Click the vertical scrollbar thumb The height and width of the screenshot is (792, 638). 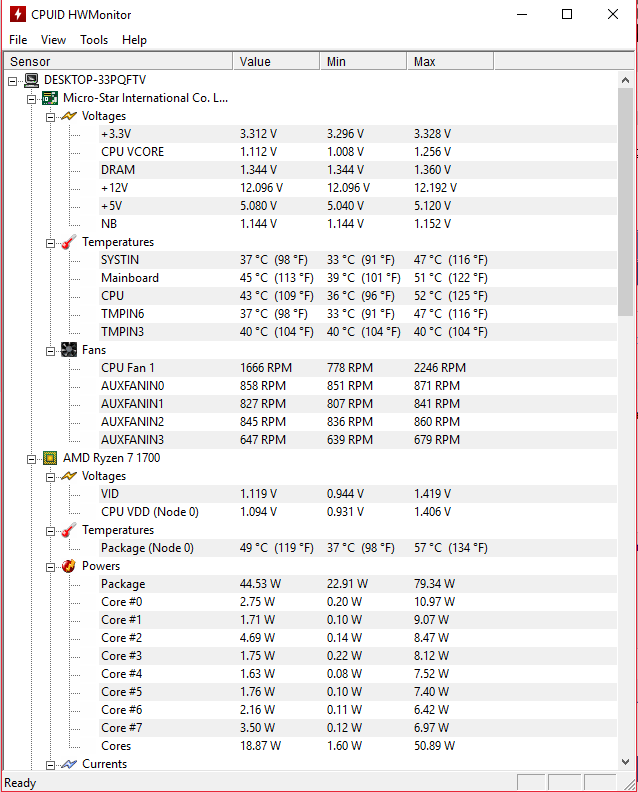pos(625,202)
